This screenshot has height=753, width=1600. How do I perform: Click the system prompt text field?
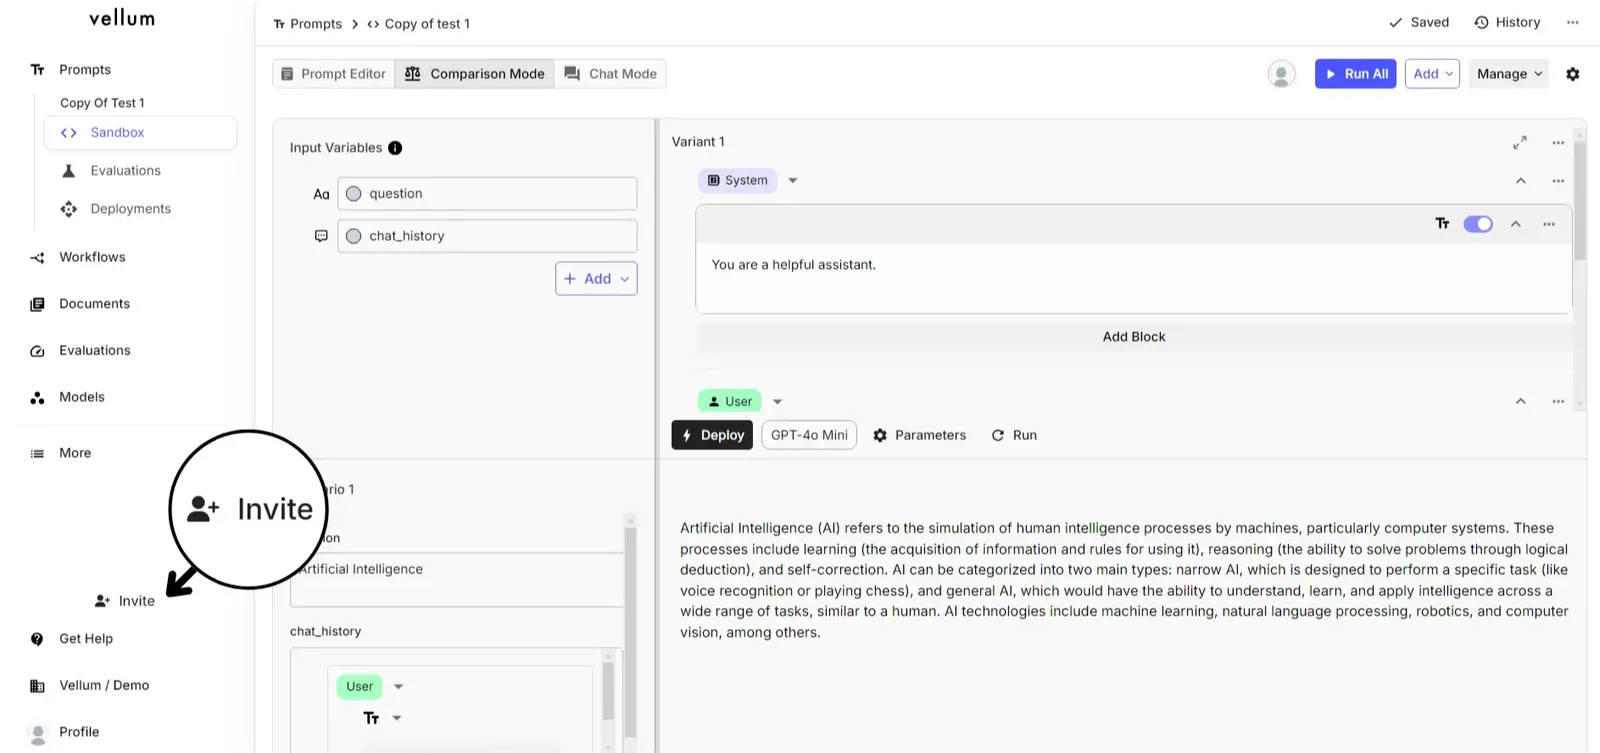1134,277
